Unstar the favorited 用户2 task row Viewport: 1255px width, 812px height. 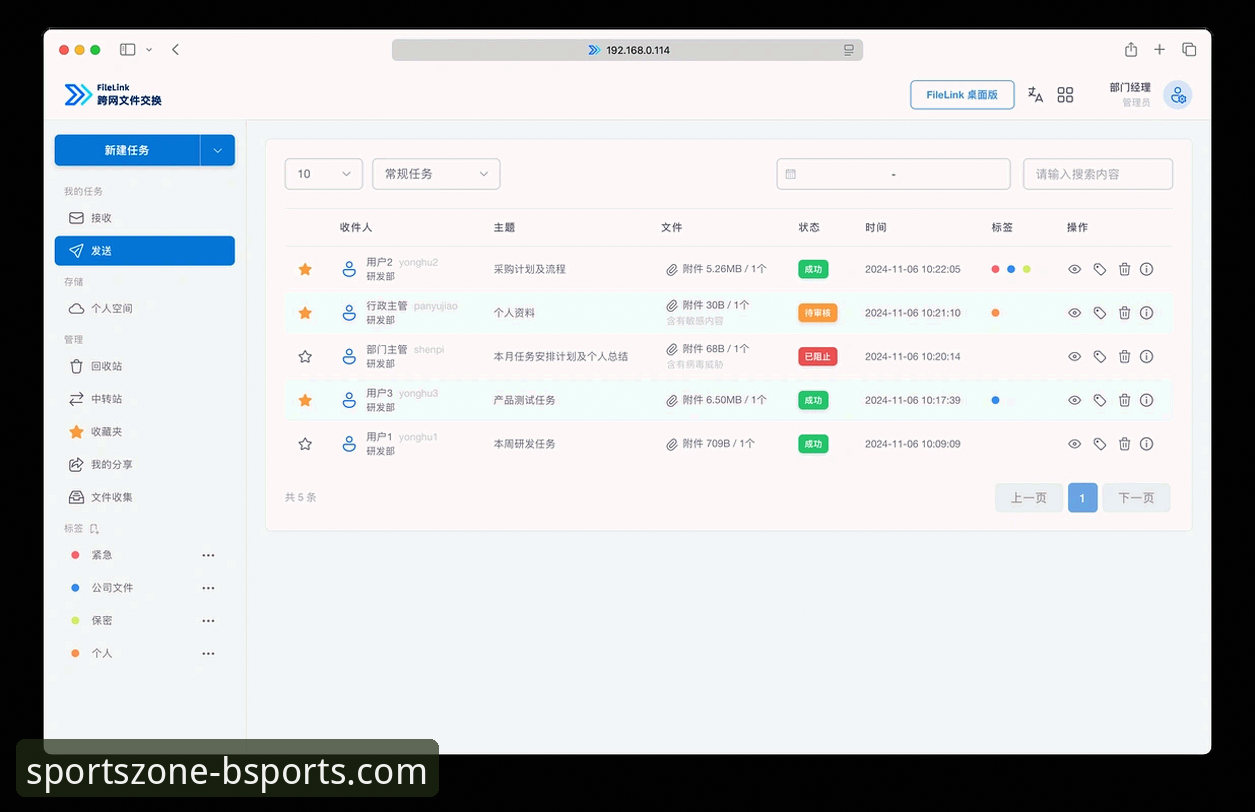coord(305,269)
